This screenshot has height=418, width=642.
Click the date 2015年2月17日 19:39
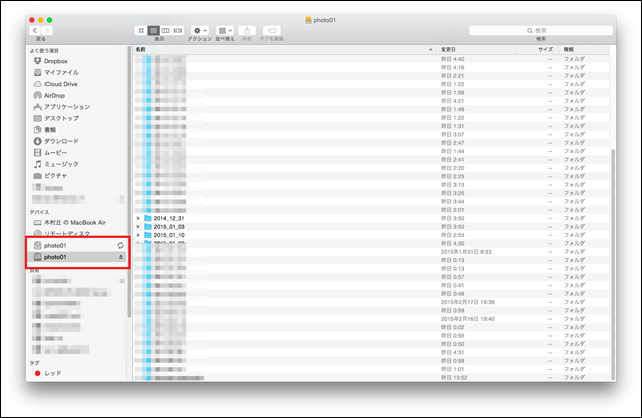point(468,302)
